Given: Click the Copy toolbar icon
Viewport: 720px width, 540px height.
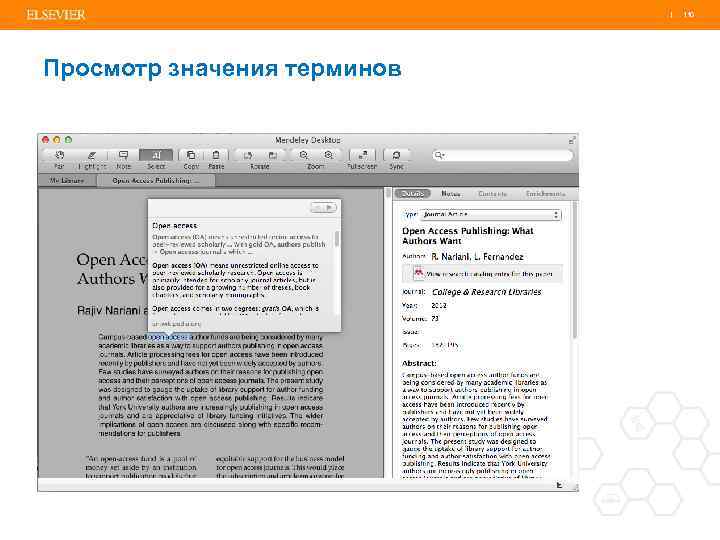Looking at the screenshot, I should (x=191, y=155).
